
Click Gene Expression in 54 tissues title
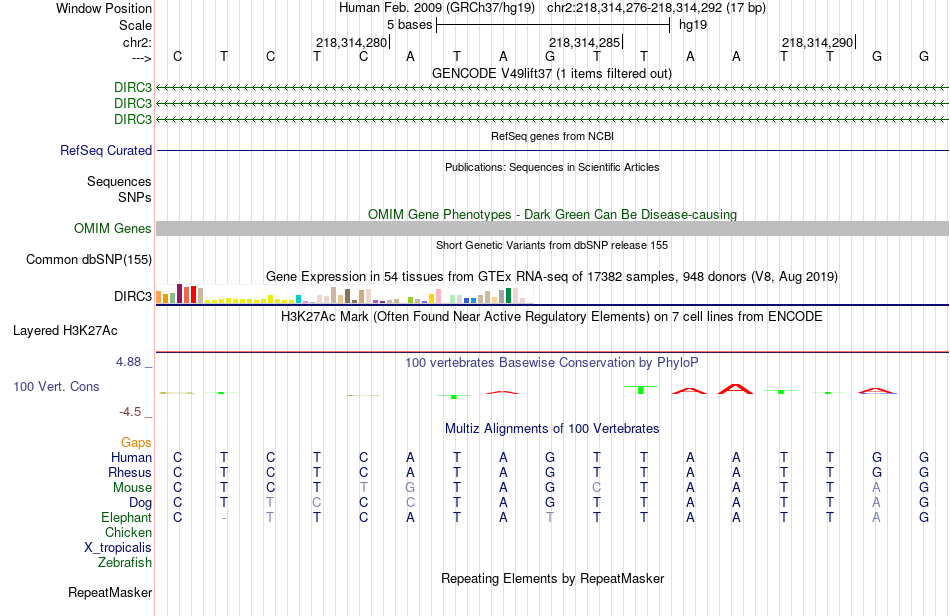[x=552, y=277]
